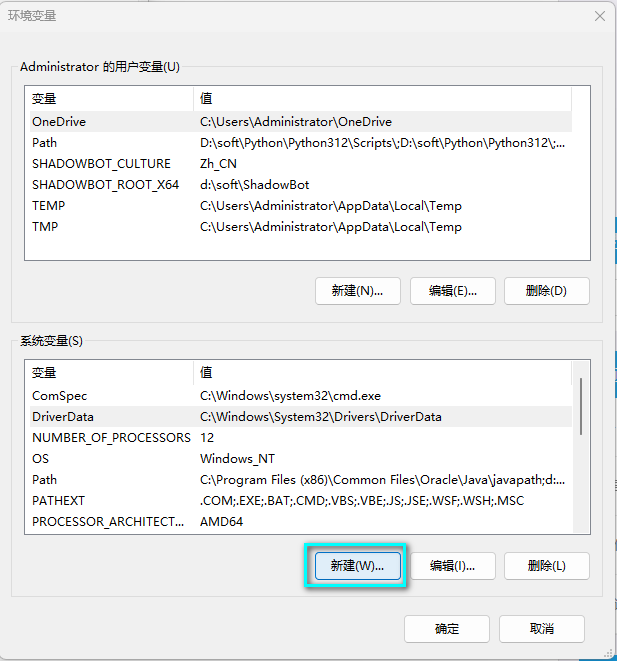Image resolution: width=617 pixels, height=661 pixels.
Task: Confirm with the 确定 button
Action: point(447,629)
